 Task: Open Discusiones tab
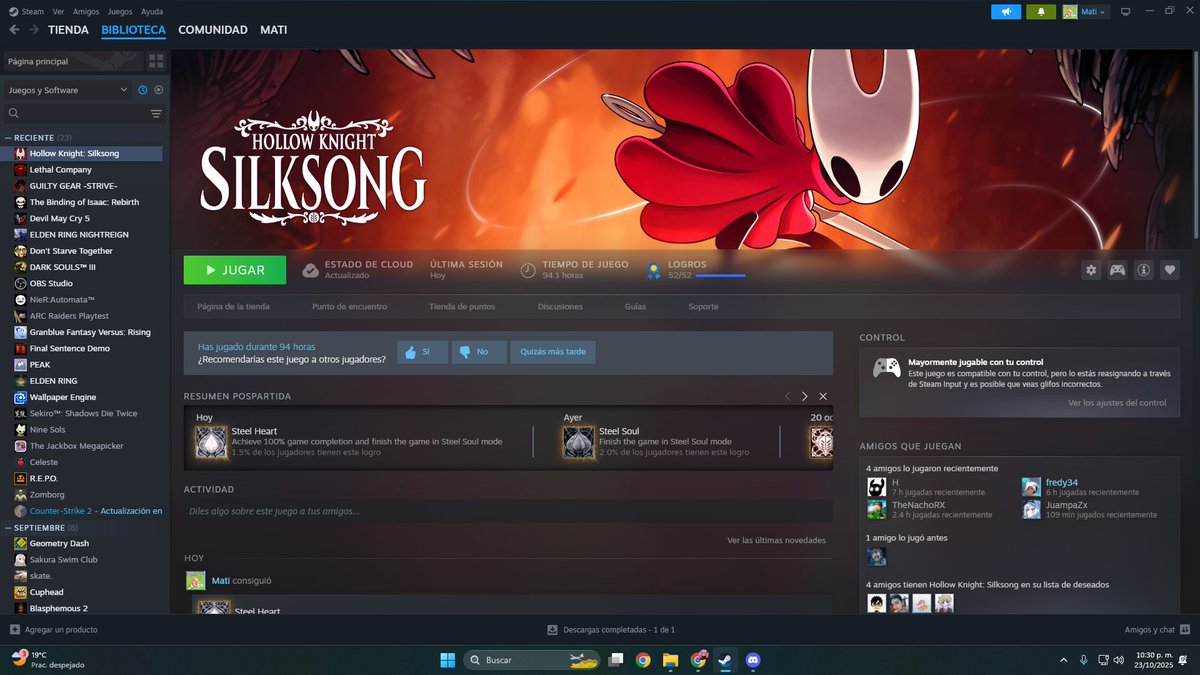tap(560, 306)
